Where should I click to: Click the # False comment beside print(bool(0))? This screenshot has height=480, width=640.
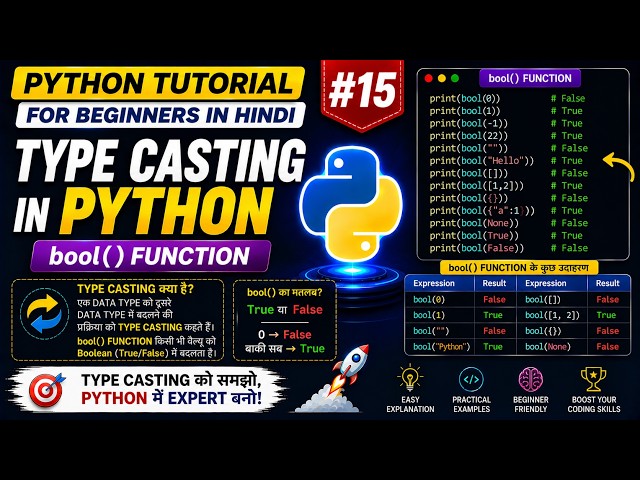pos(568,98)
